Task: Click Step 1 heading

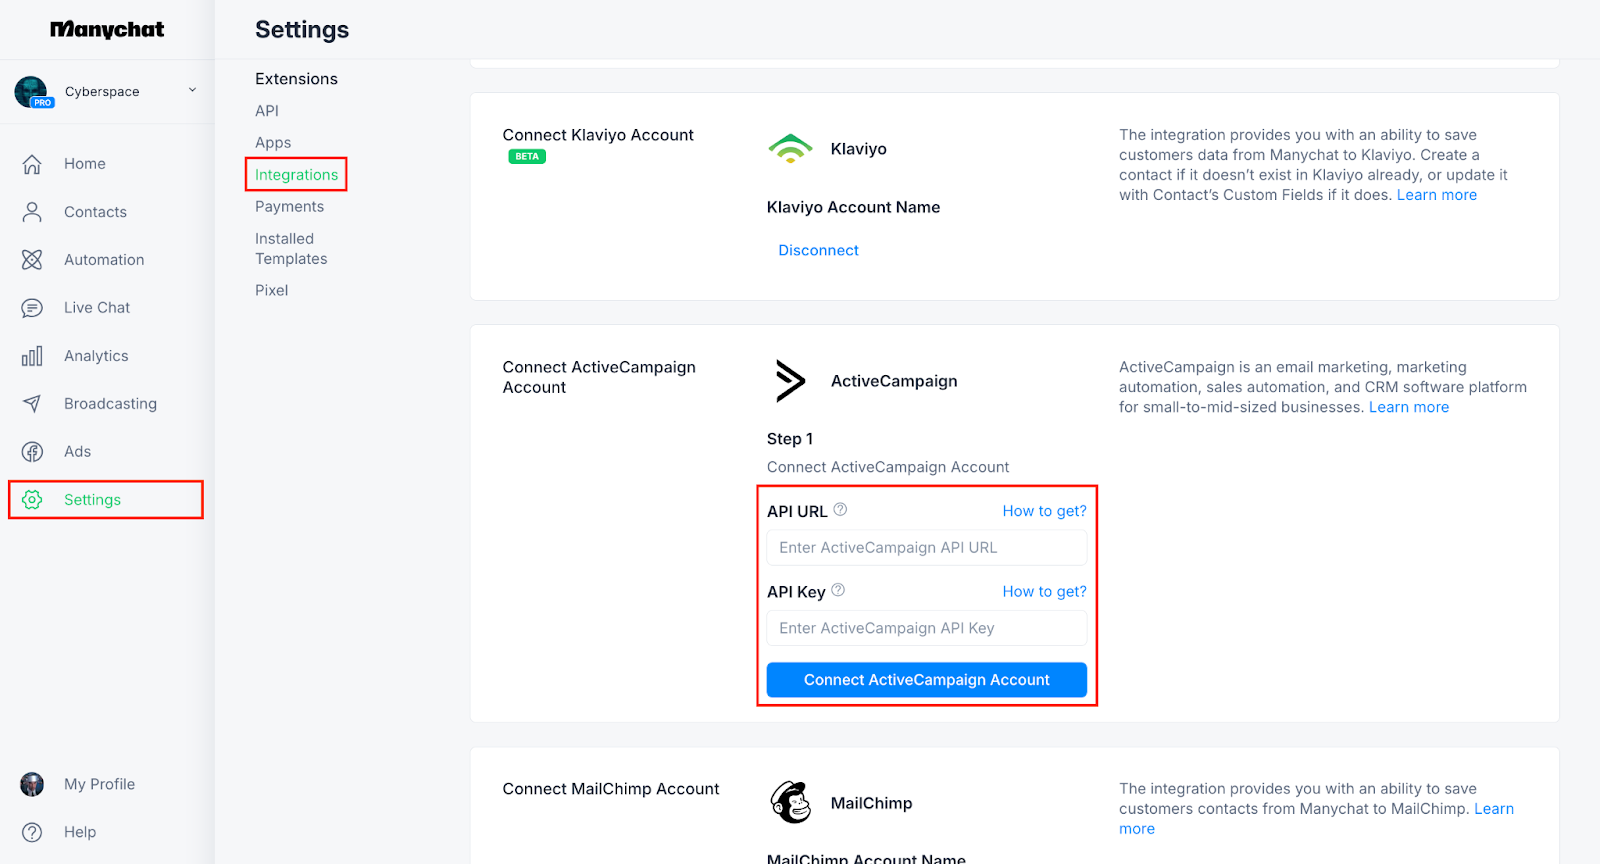Action: [790, 439]
